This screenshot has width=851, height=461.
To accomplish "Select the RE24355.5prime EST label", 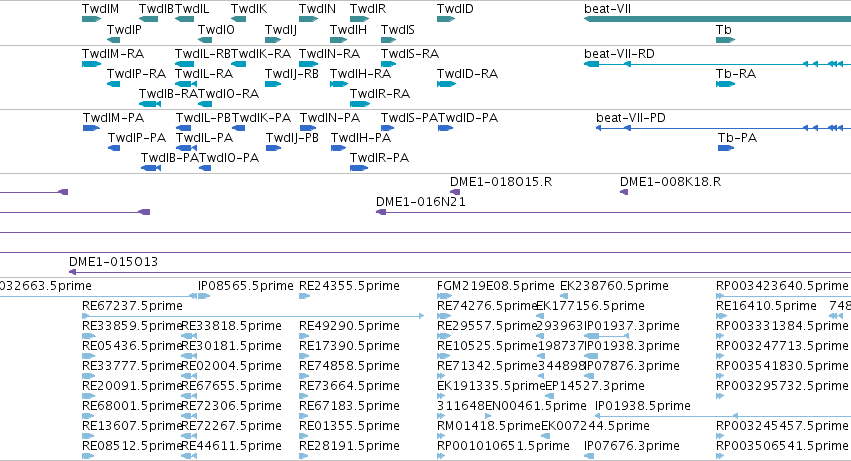I will tap(349, 286).
